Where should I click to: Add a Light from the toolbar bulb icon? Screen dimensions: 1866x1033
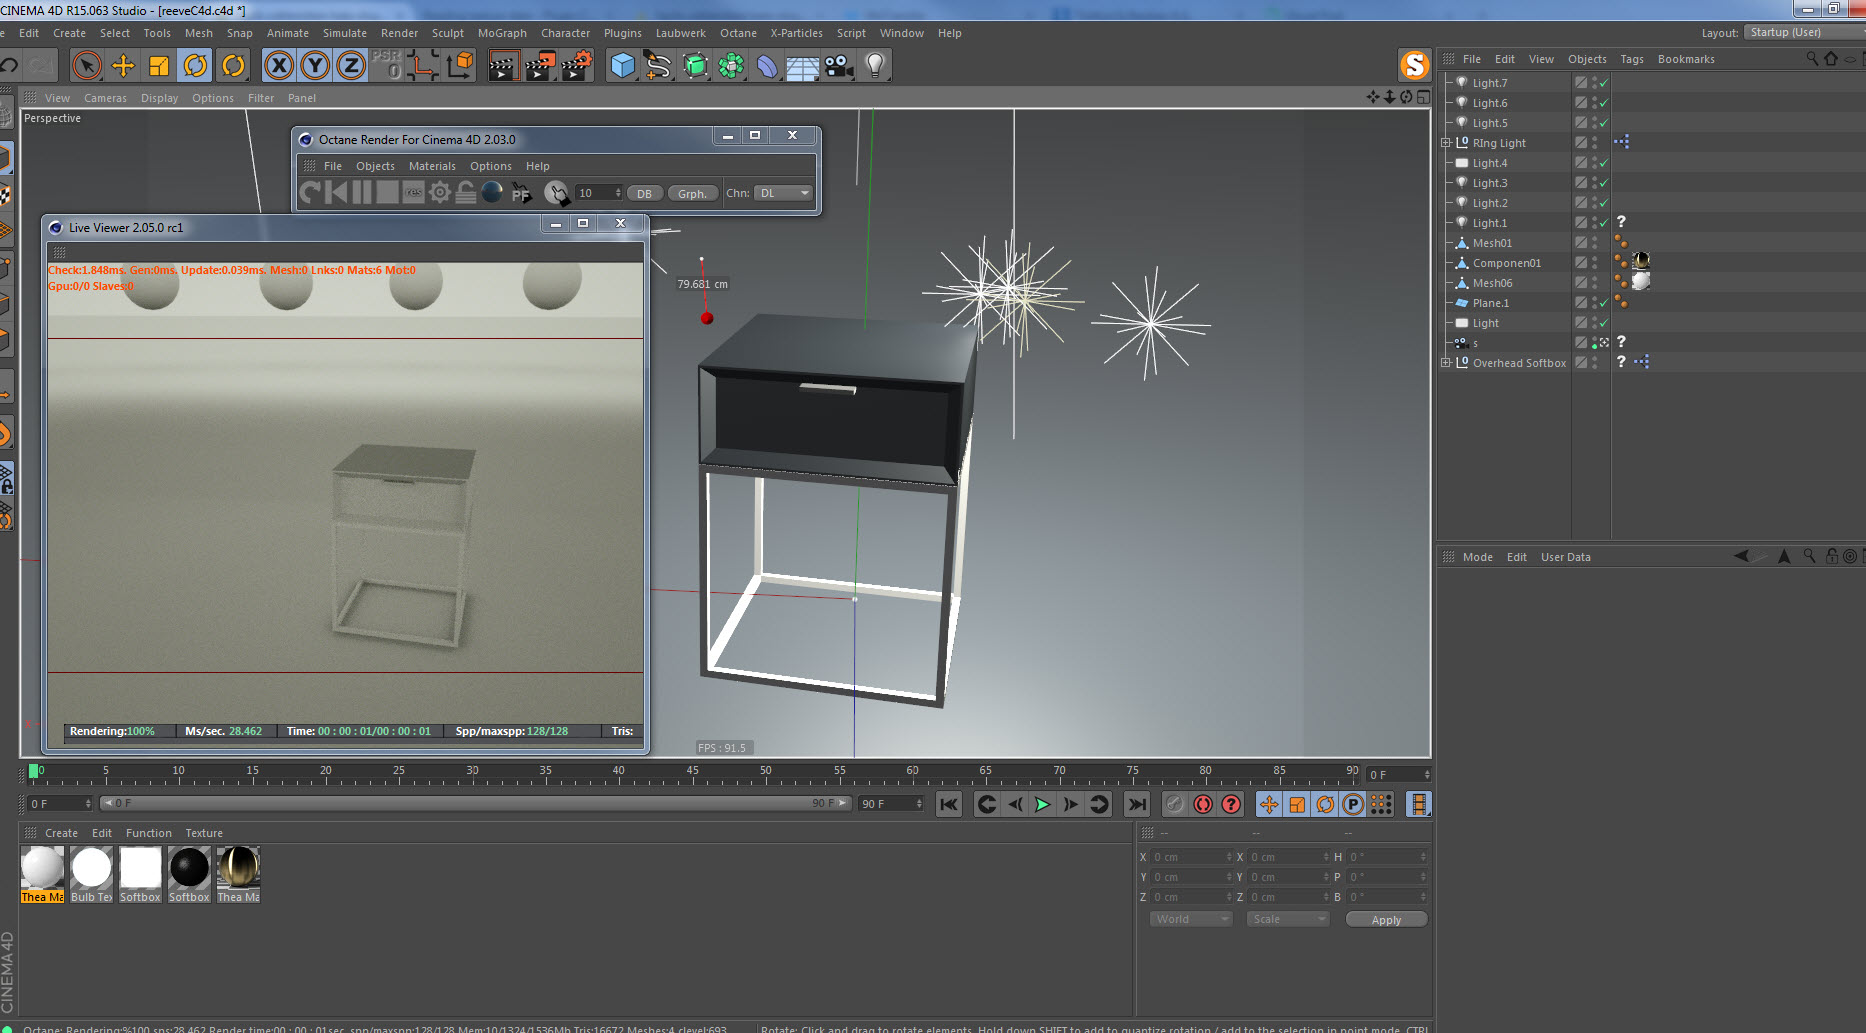(875, 66)
